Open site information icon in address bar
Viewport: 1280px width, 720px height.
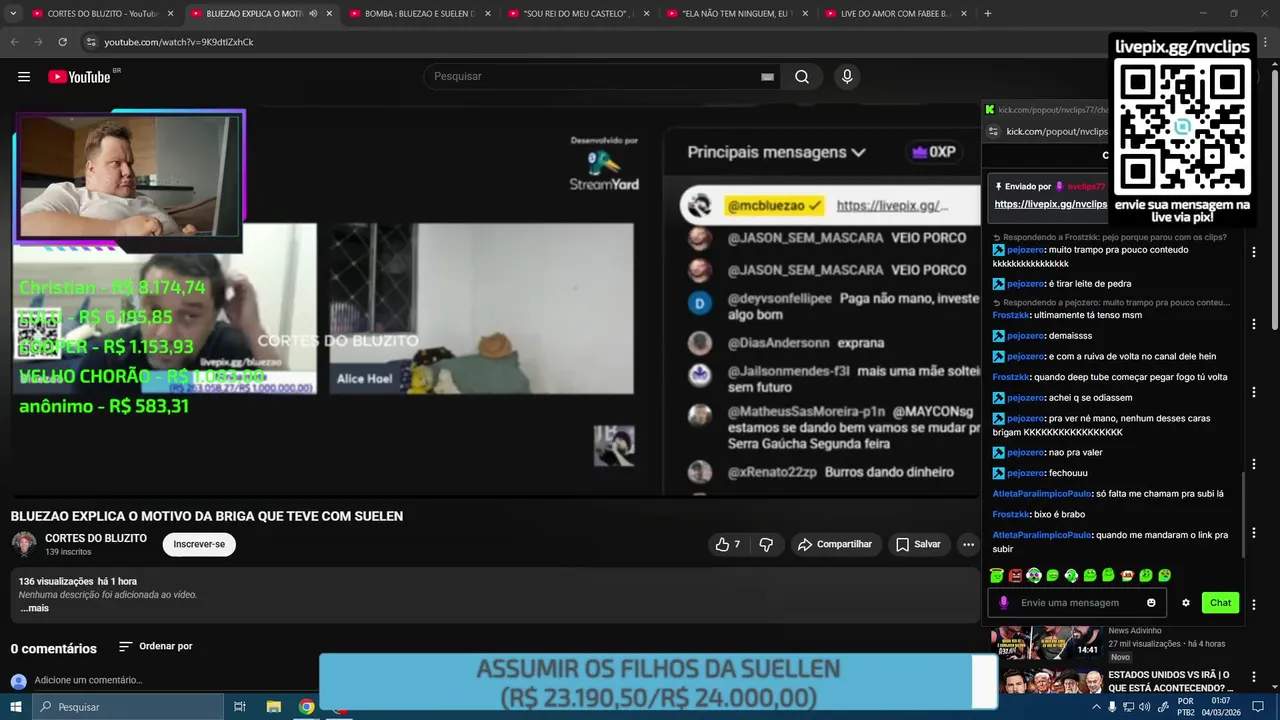pos(90,42)
